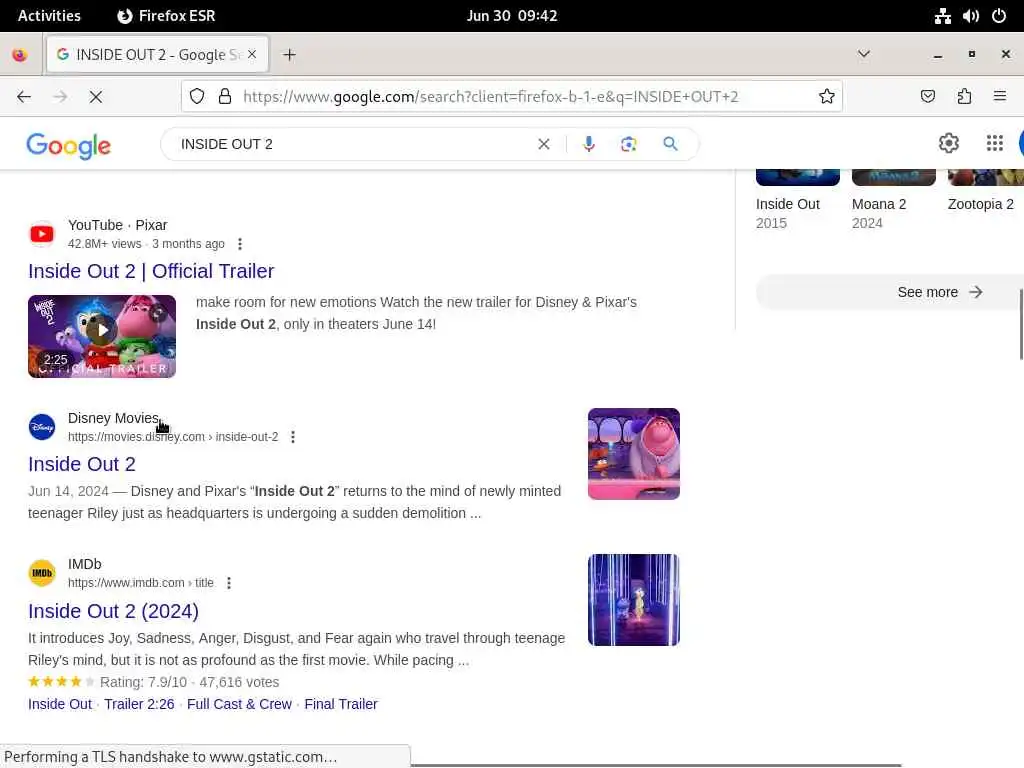Image resolution: width=1024 pixels, height=768 pixels.
Task: Open the tracking protection shield icon
Action: (197, 97)
